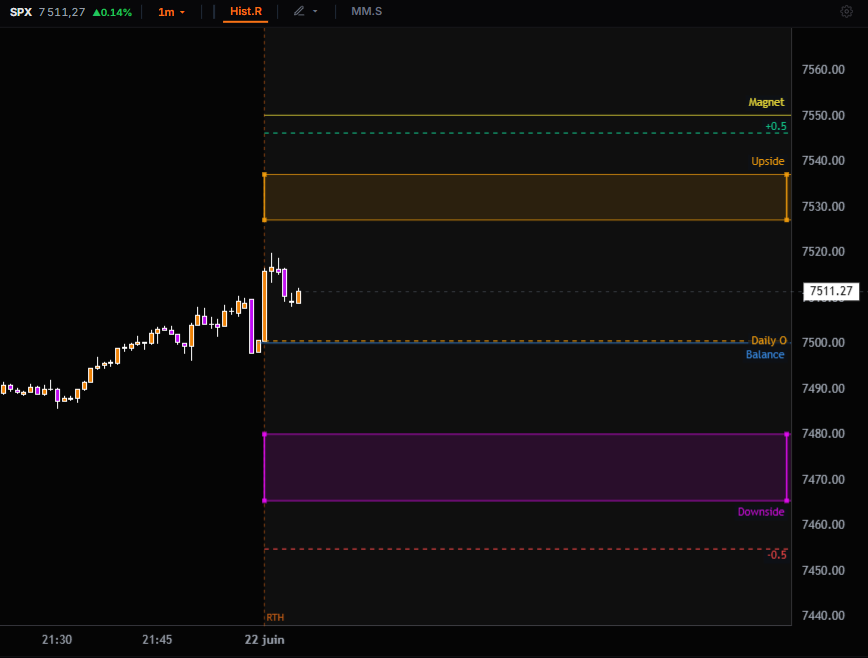Viewport: 868px width, 658px height.
Task: Click the 7460.00 price axis label
Action: 823,525
